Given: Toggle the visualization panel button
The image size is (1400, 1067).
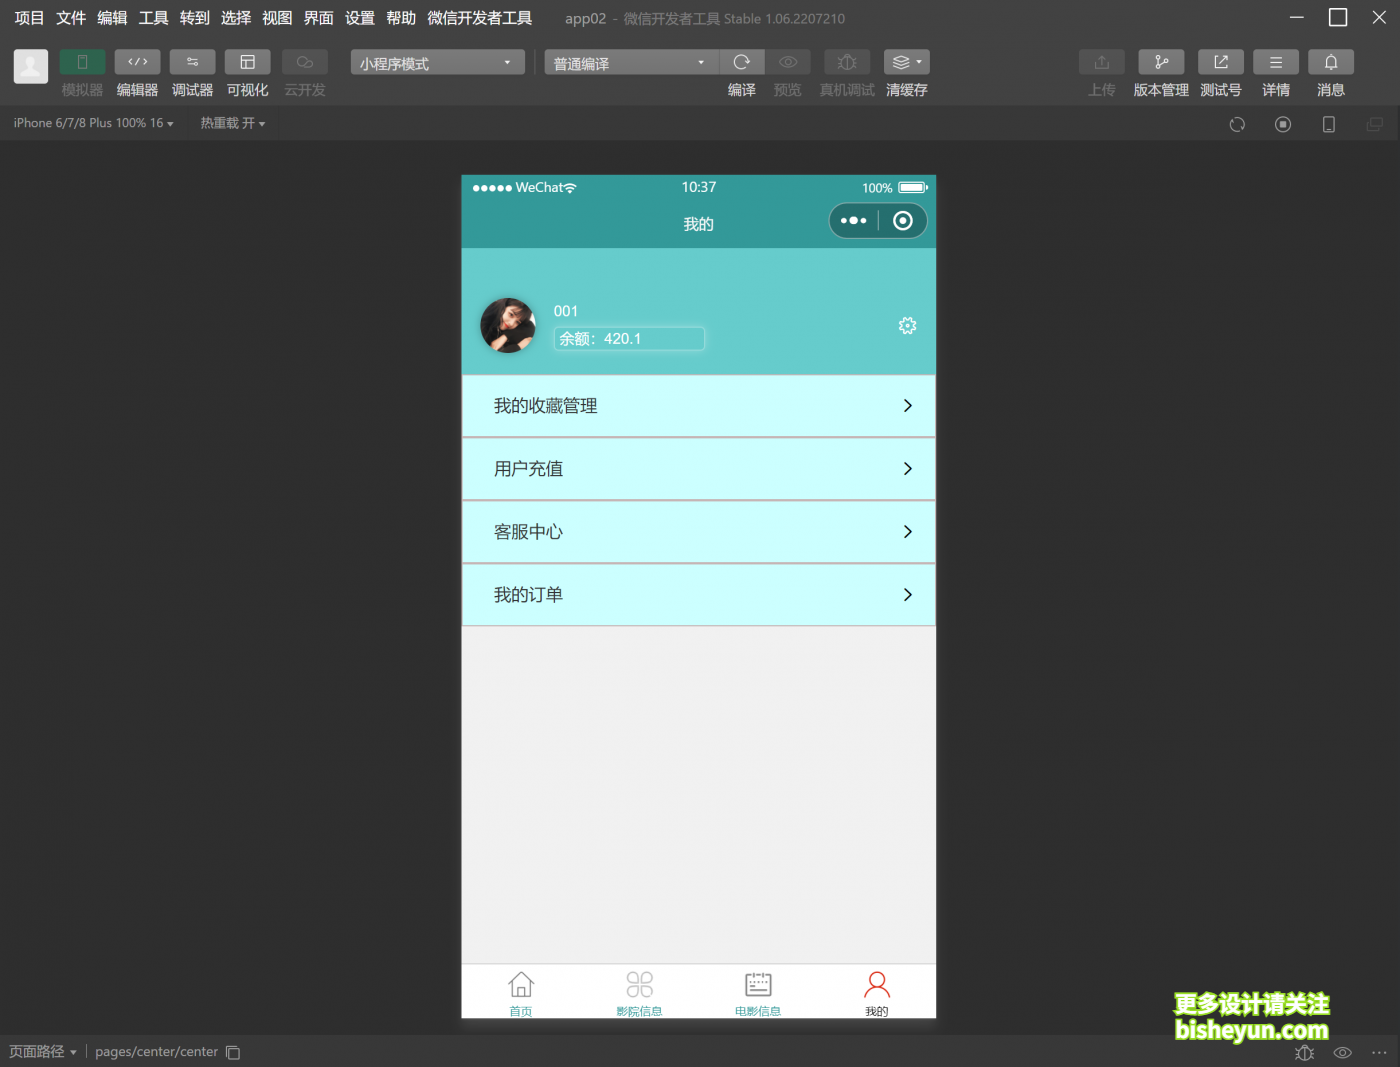Looking at the screenshot, I should [247, 62].
